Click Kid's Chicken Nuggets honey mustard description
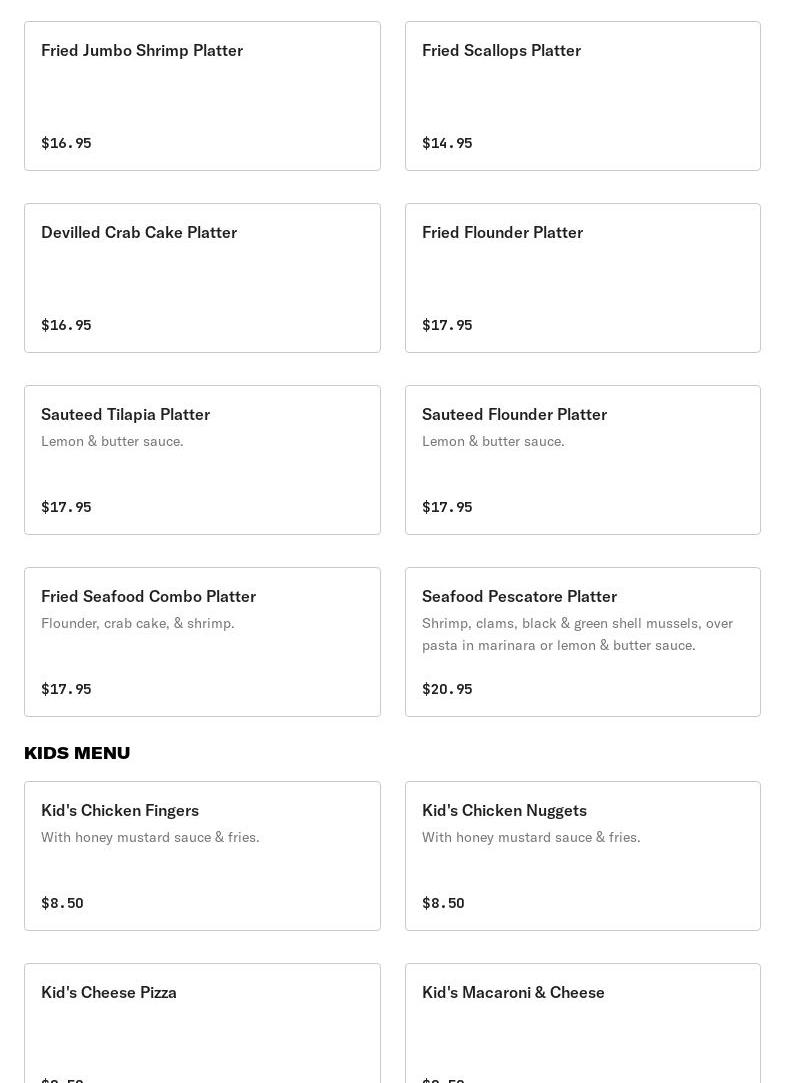785x1083 pixels. pos(531,837)
